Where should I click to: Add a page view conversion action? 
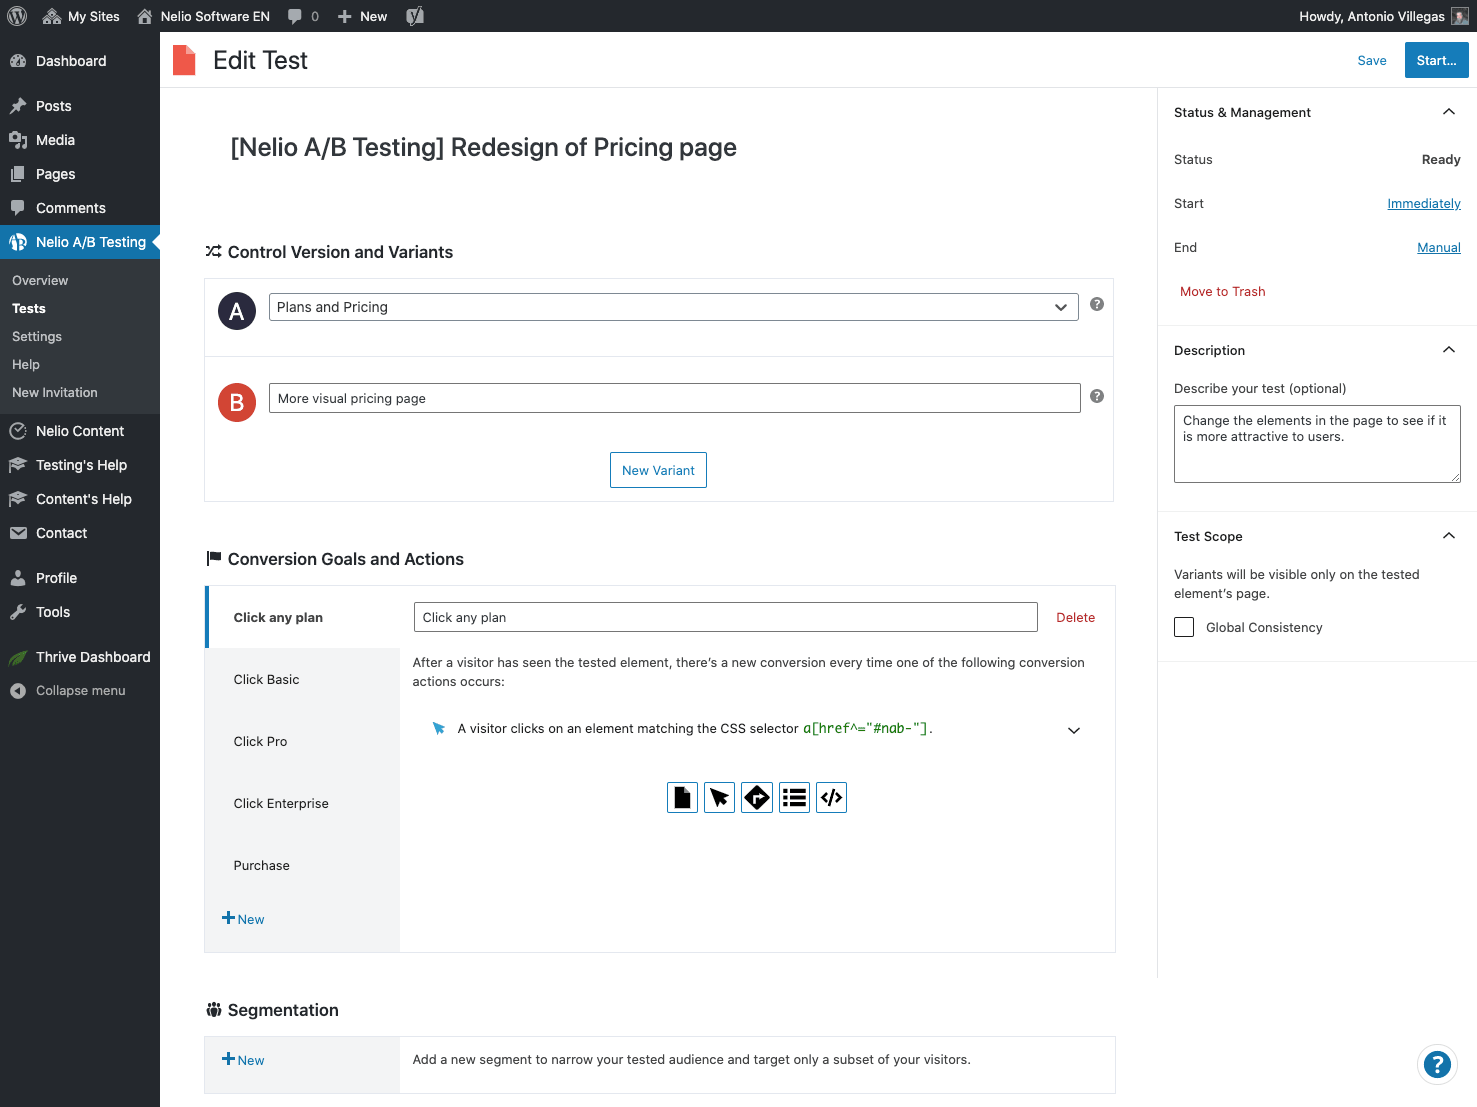point(682,798)
